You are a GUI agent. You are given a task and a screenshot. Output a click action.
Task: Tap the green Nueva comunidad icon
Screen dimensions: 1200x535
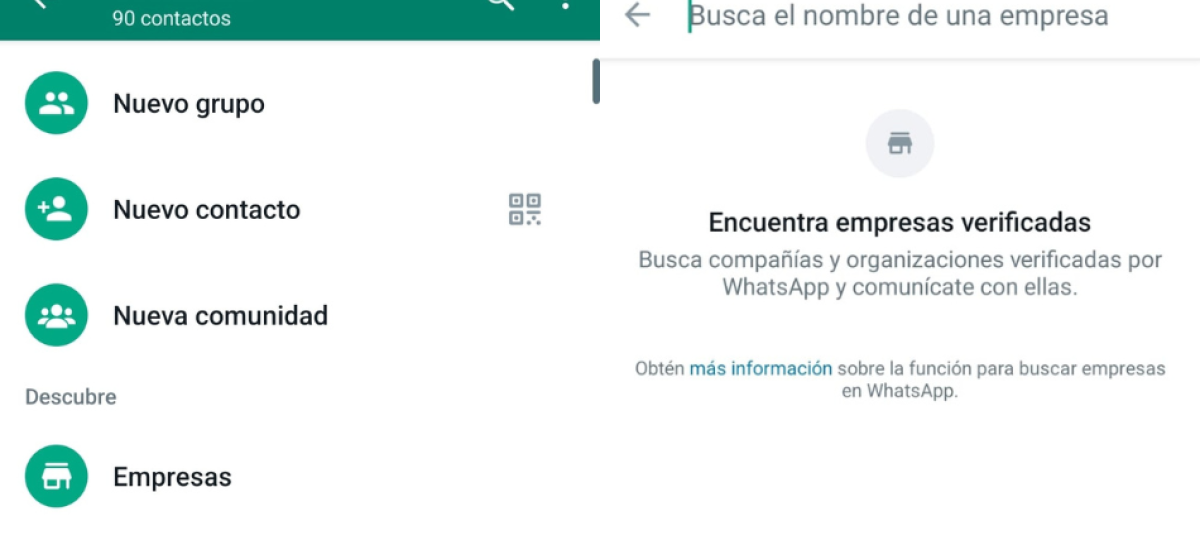56,315
